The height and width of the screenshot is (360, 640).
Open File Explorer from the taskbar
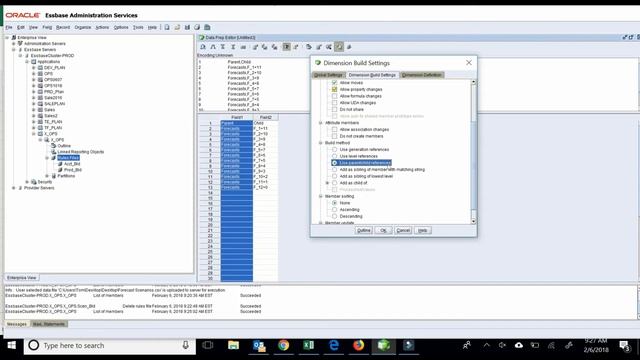coord(233,345)
